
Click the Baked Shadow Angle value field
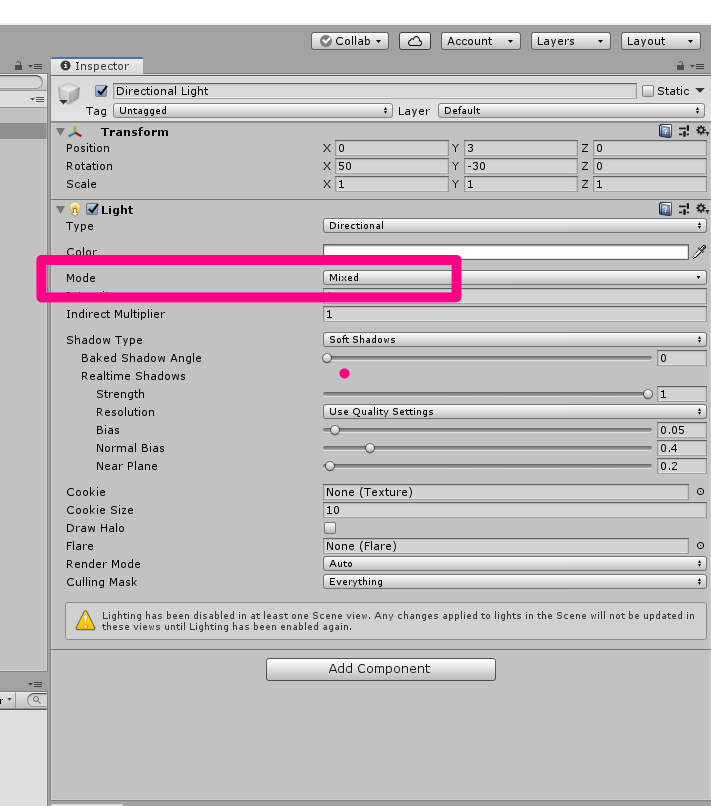coord(682,358)
